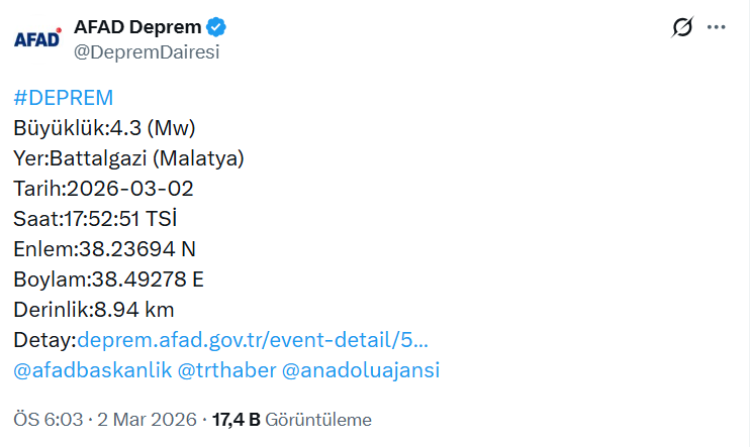Click the Derinlik:8.94 km line

pos(94,310)
